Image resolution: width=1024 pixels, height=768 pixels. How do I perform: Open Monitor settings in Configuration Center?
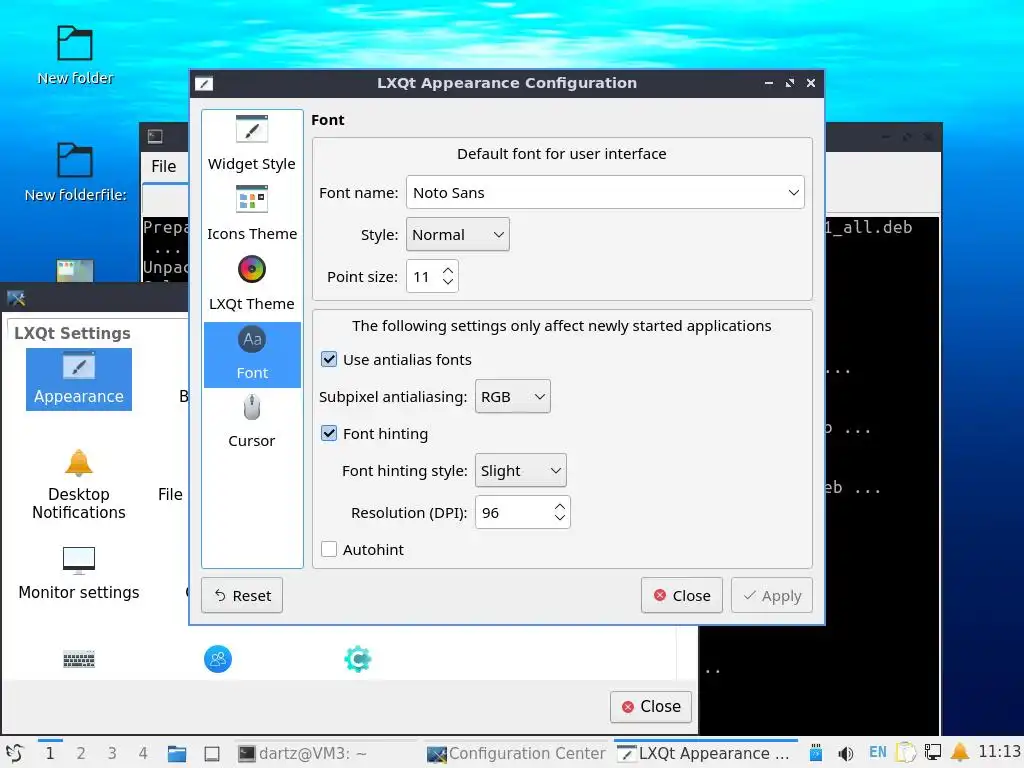79,574
